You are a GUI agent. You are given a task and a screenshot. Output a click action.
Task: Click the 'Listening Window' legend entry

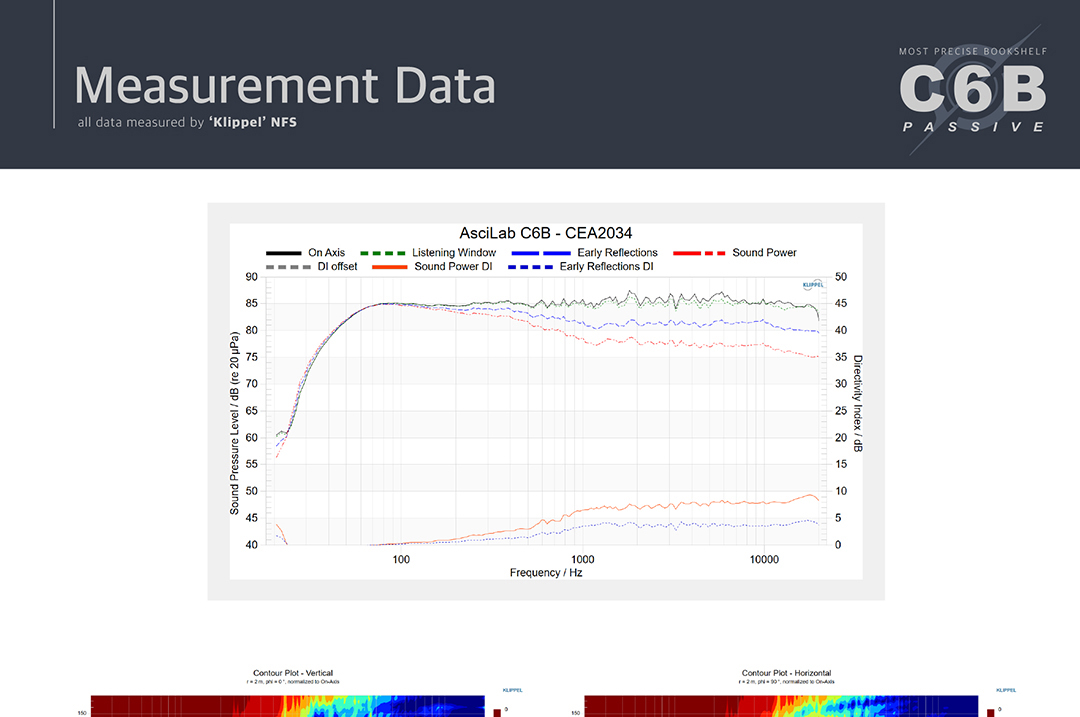(428, 253)
